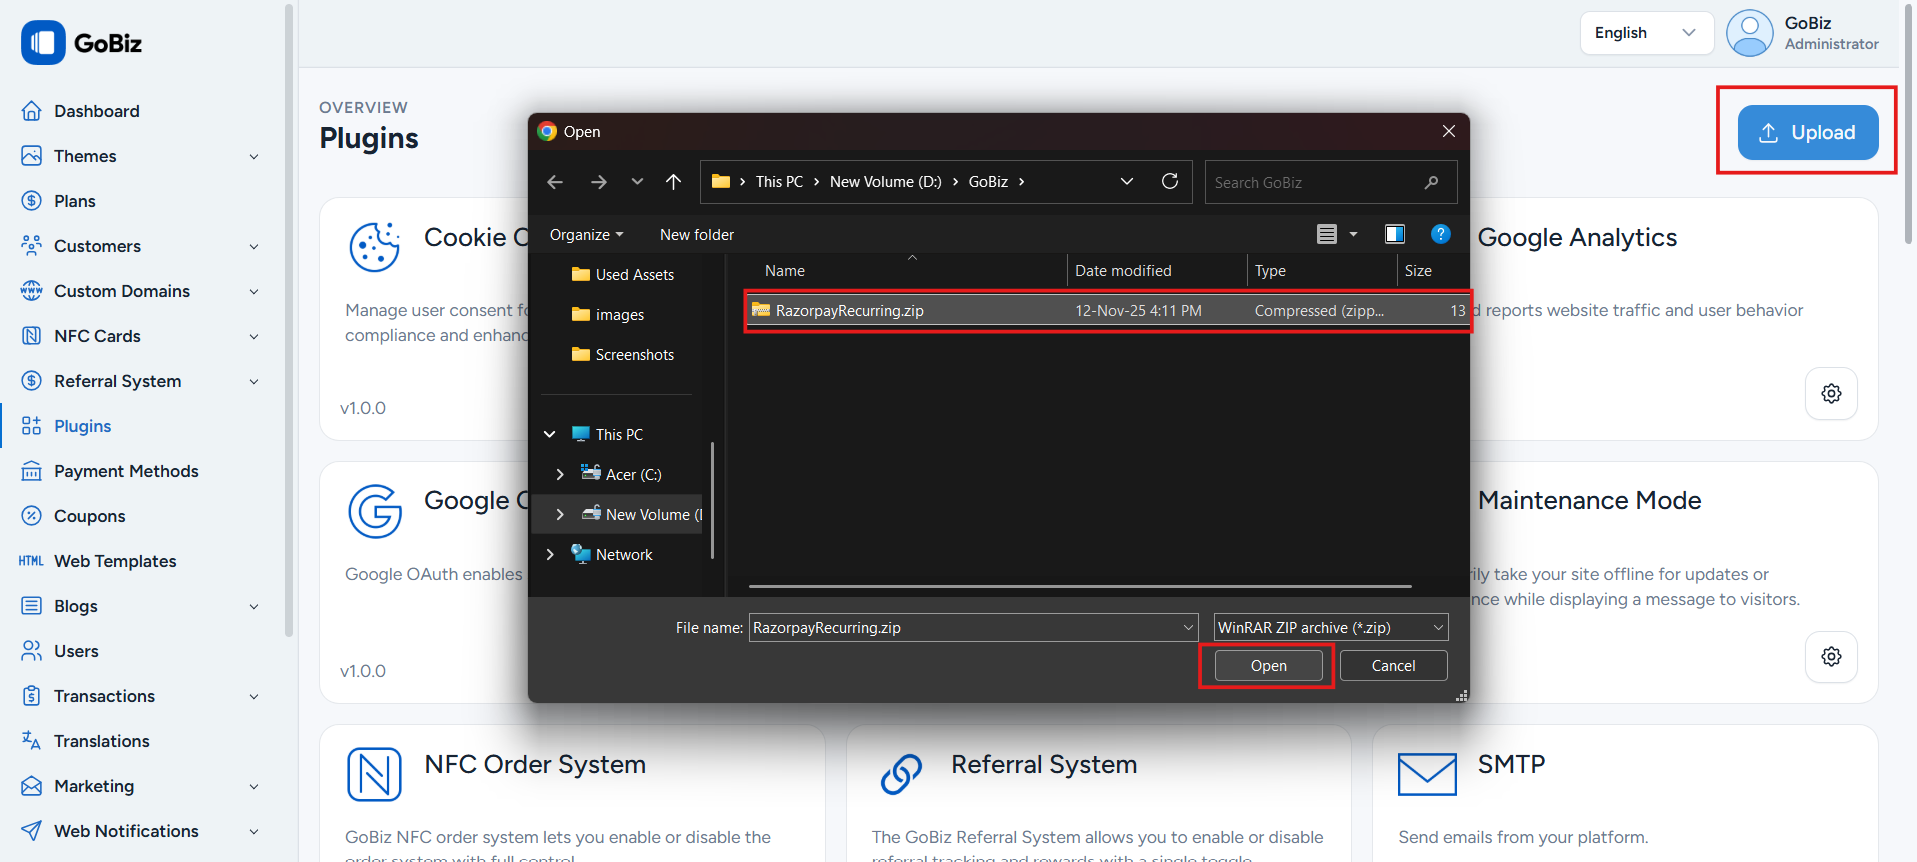Expand the Custom Domains chevron
1917x862 pixels.
[254, 292]
